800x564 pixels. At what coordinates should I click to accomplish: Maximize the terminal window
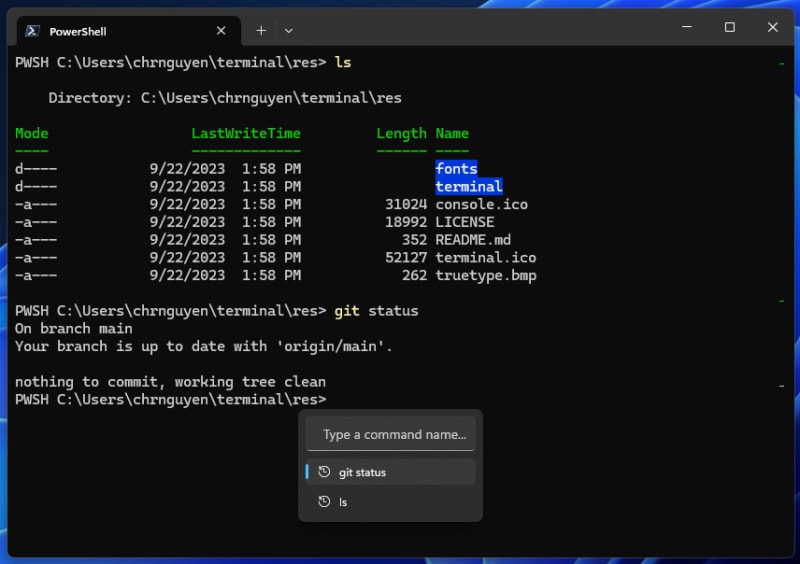pos(730,28)
